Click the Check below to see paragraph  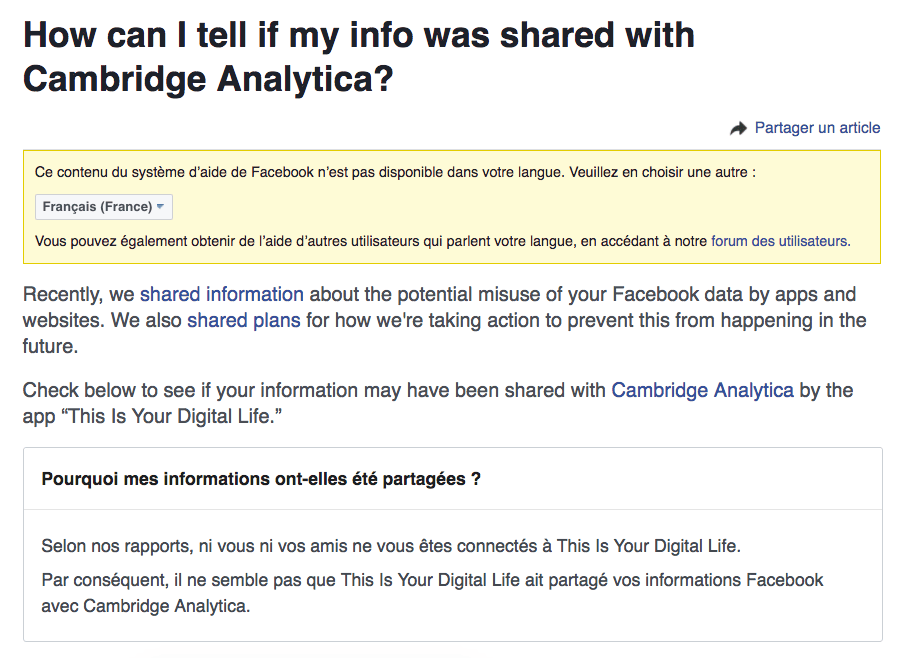tap(437, 403)
